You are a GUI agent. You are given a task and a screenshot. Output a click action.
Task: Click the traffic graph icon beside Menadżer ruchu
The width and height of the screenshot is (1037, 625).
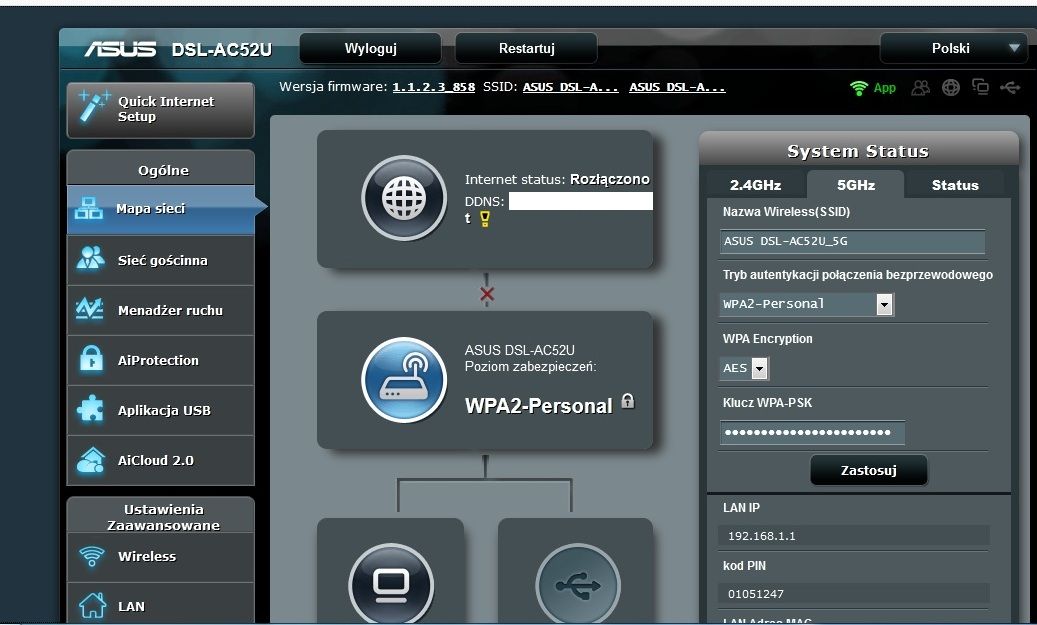tap(89, 309)
